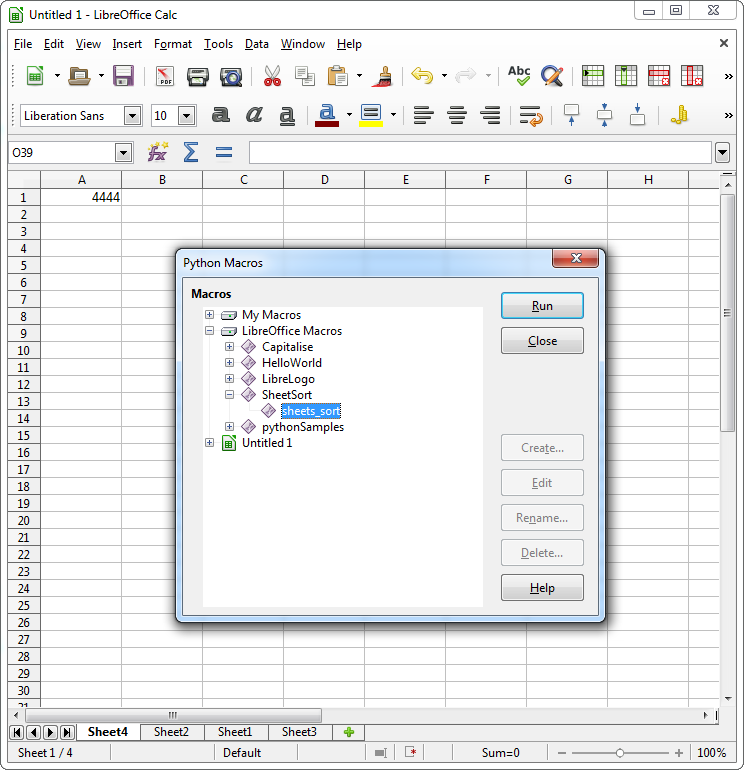744x770 pixels.
Task: Click the Print icon in toolbar
Action: coord(198,76)
